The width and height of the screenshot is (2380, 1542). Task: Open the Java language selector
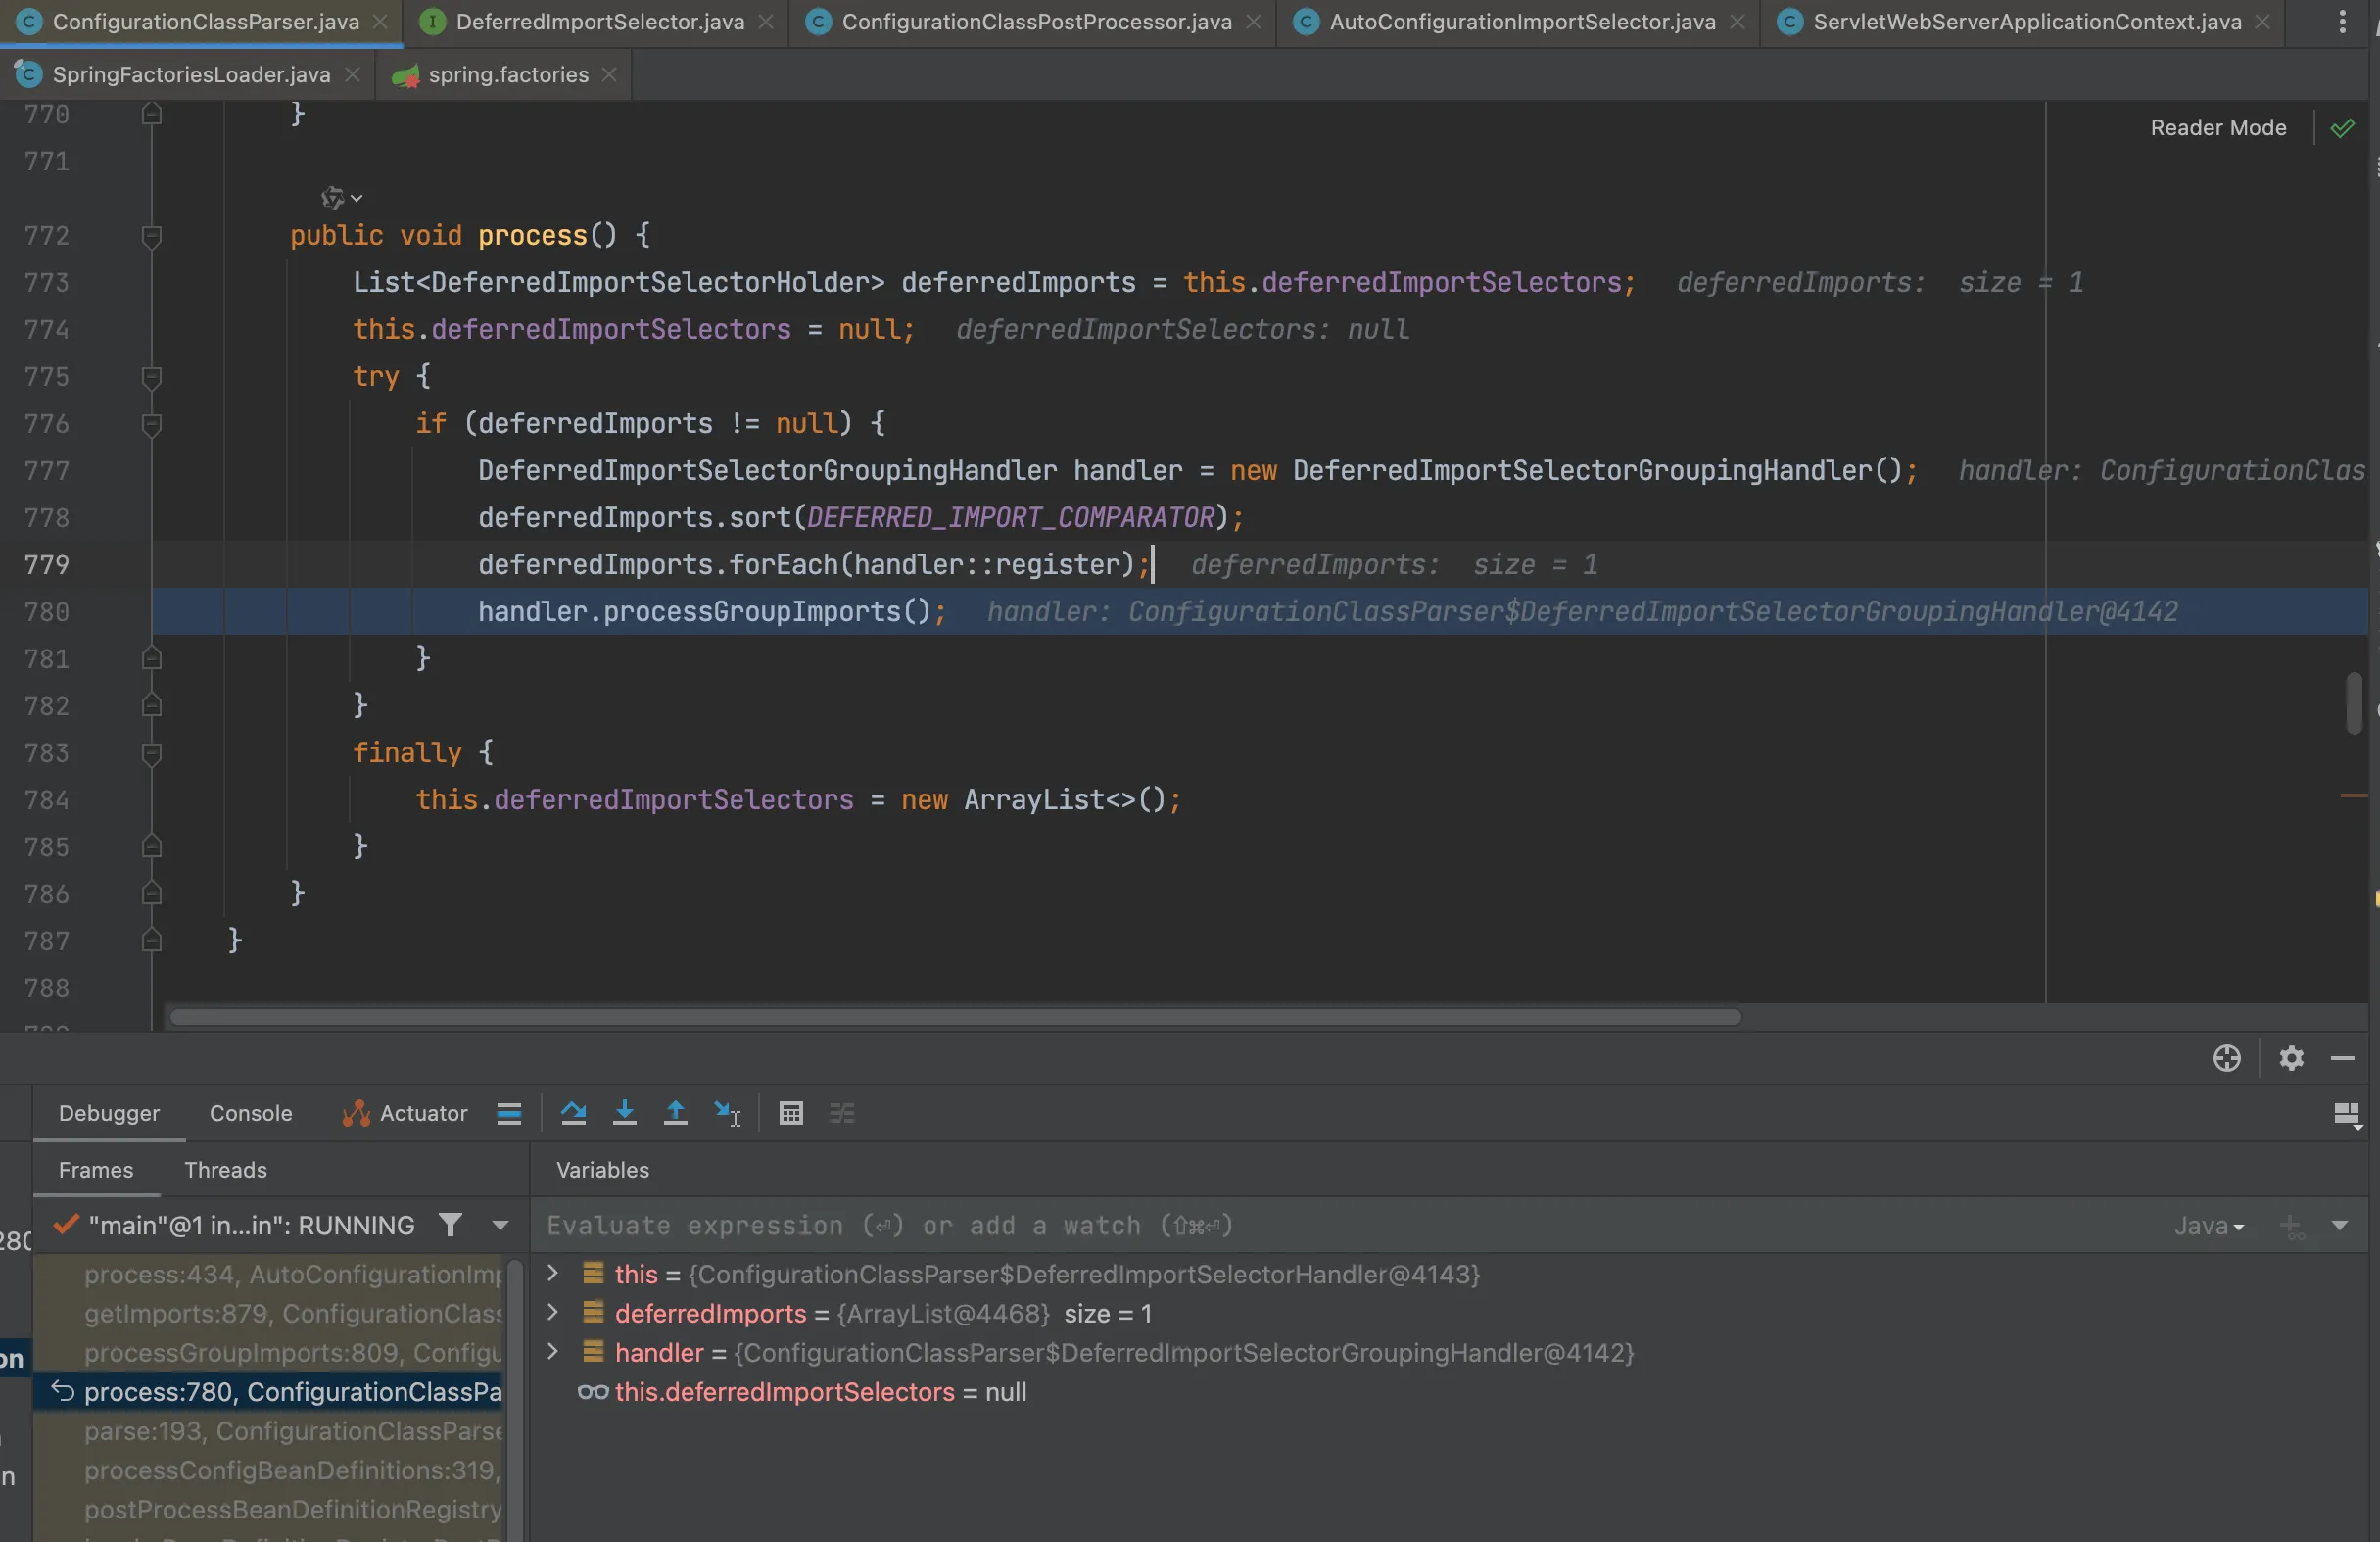pyautogui.click(x=2208, y=1226)
